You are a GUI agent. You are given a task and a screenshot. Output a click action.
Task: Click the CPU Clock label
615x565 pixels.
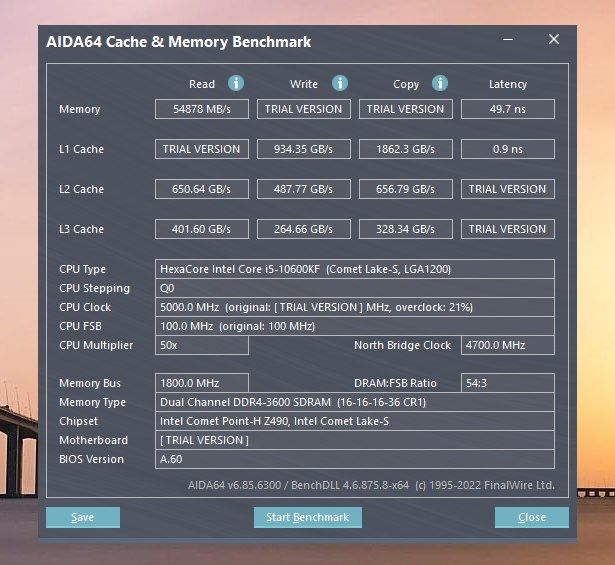tap(85, 307)
